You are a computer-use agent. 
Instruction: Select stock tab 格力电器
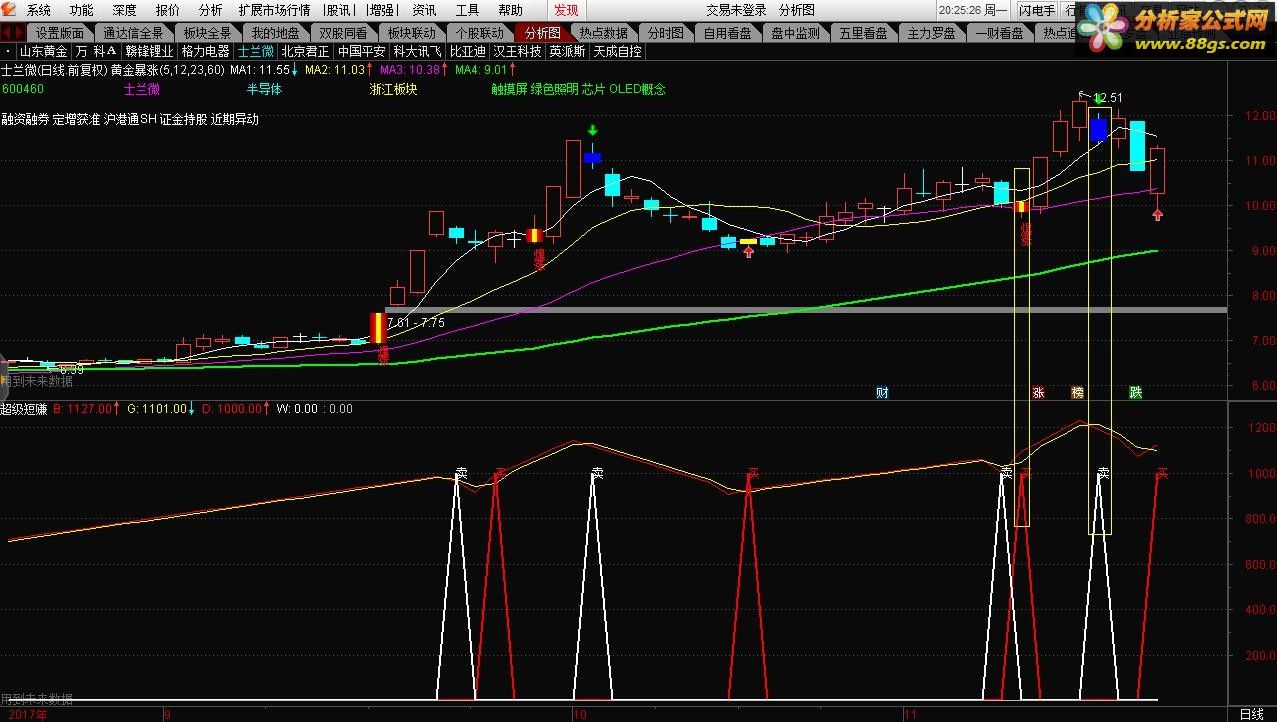coord(206,51)
